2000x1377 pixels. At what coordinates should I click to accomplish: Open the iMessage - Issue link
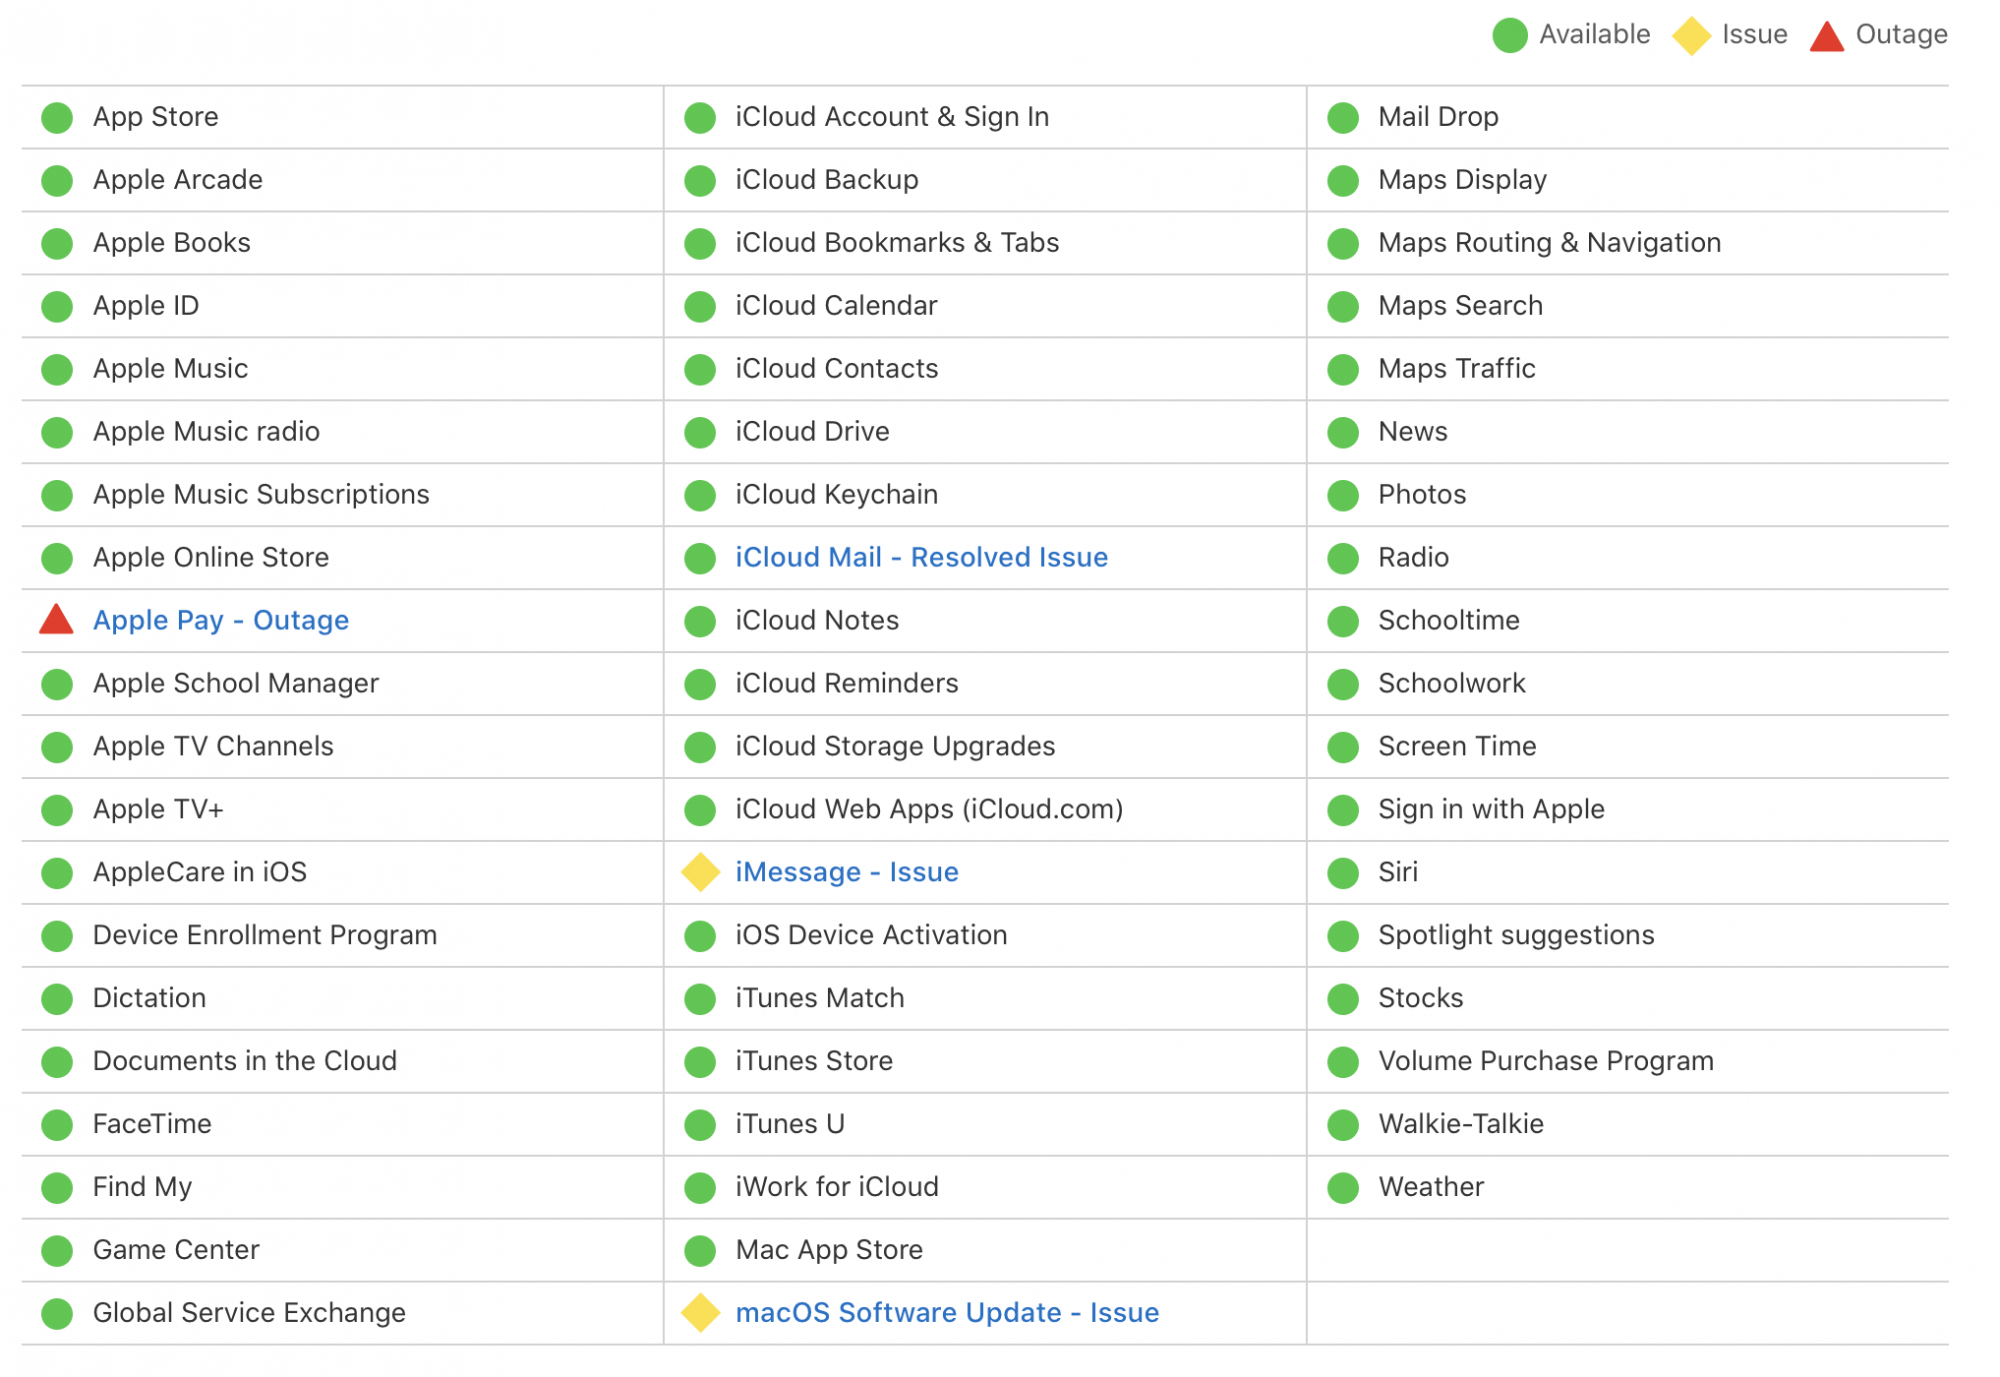(x=846, y=872)
